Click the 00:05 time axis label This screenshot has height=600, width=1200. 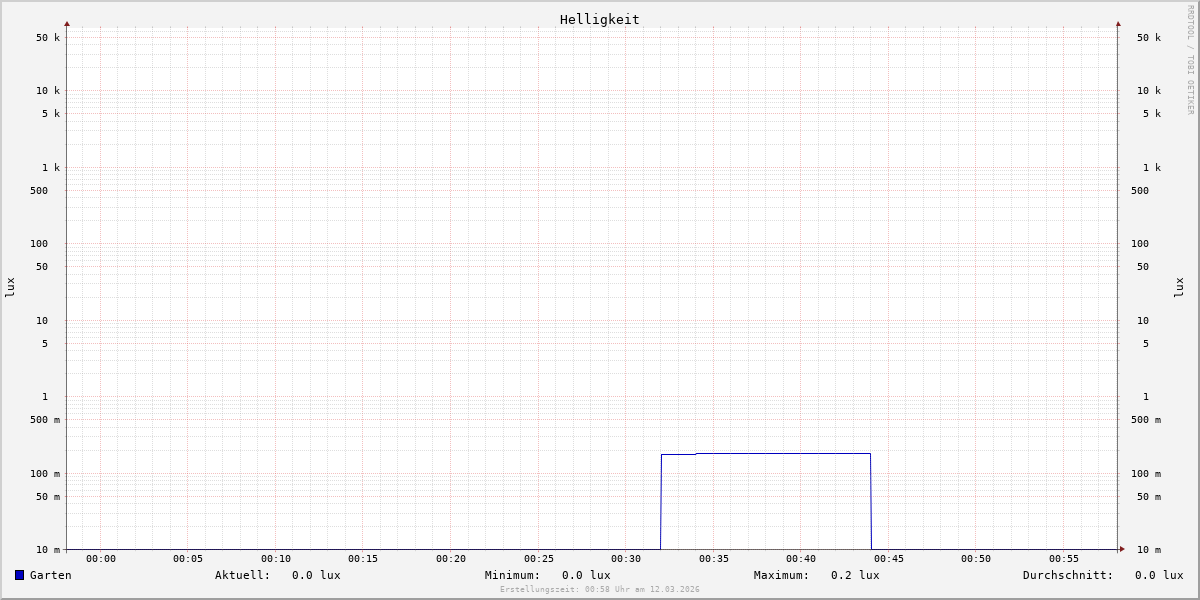[188, 559]
